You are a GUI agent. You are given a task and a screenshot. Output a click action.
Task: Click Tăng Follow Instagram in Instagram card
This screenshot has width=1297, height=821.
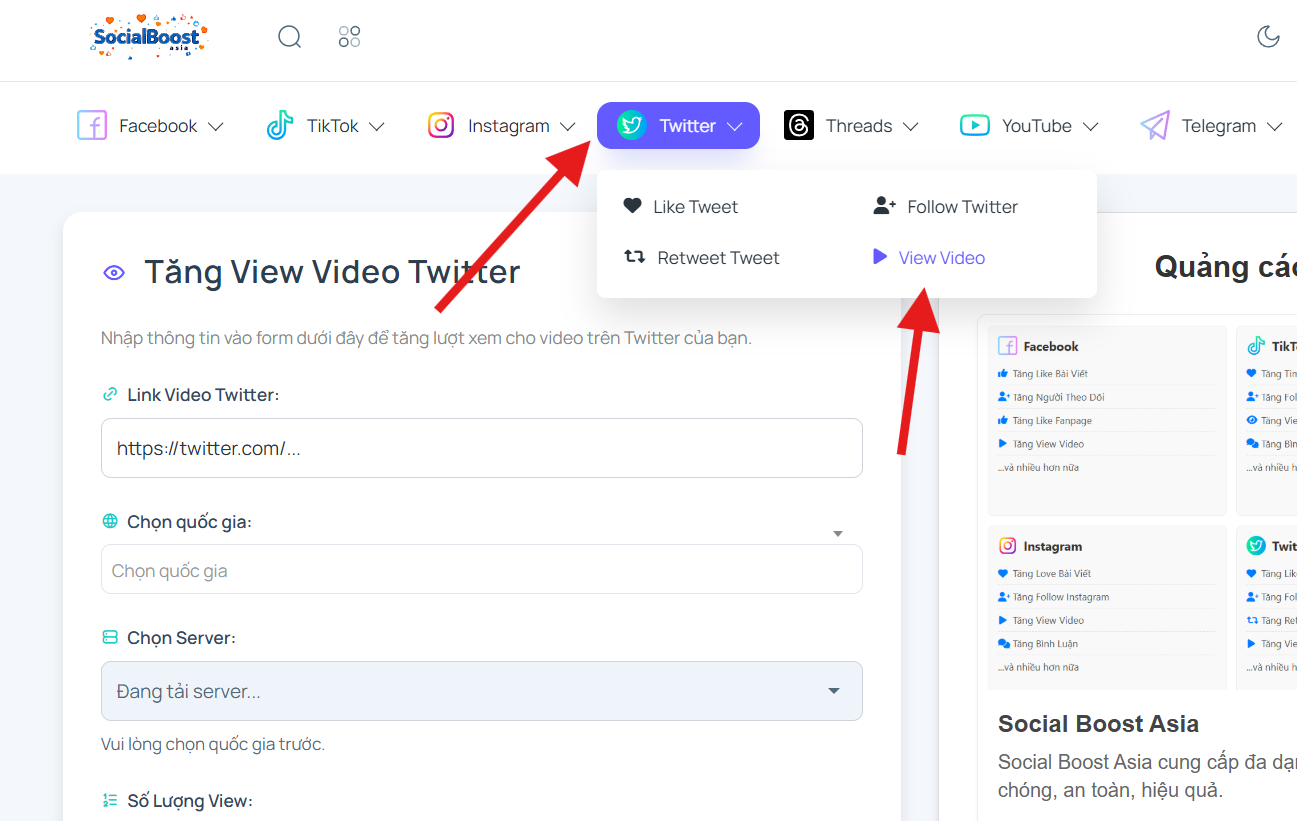click(x=1060, y=597)
